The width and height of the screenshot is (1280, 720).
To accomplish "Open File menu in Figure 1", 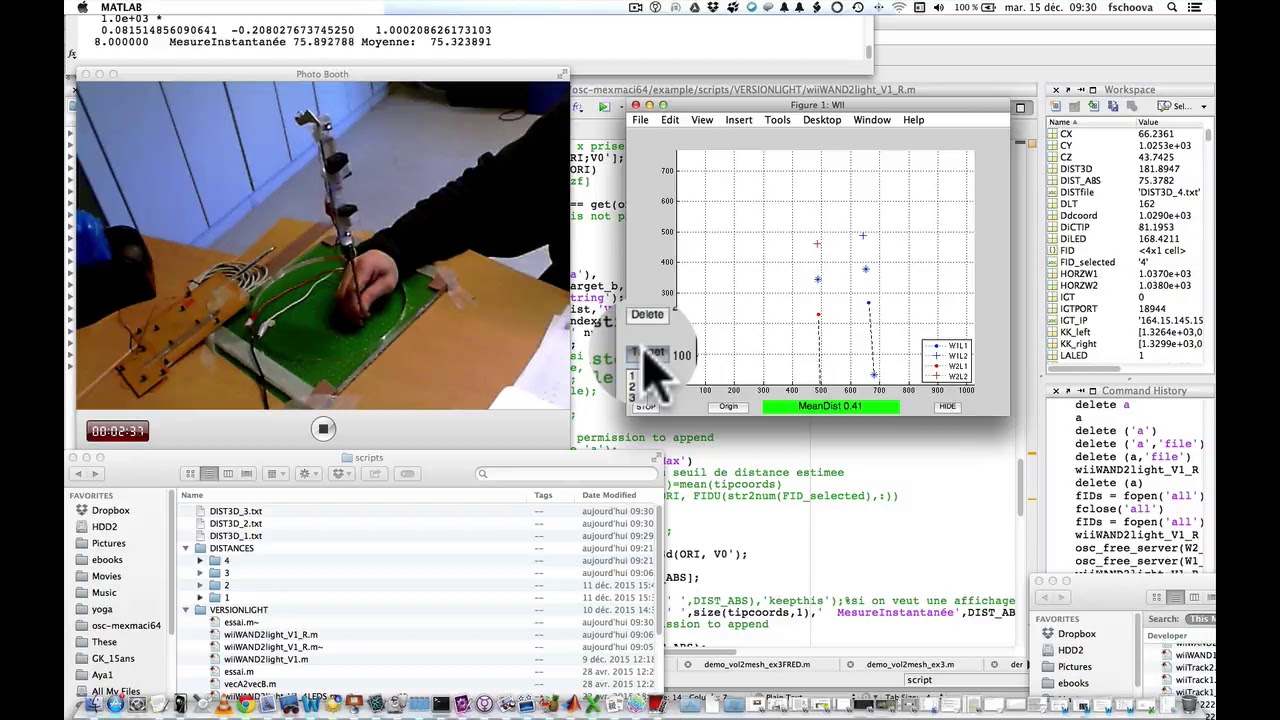I will (640, 120).
